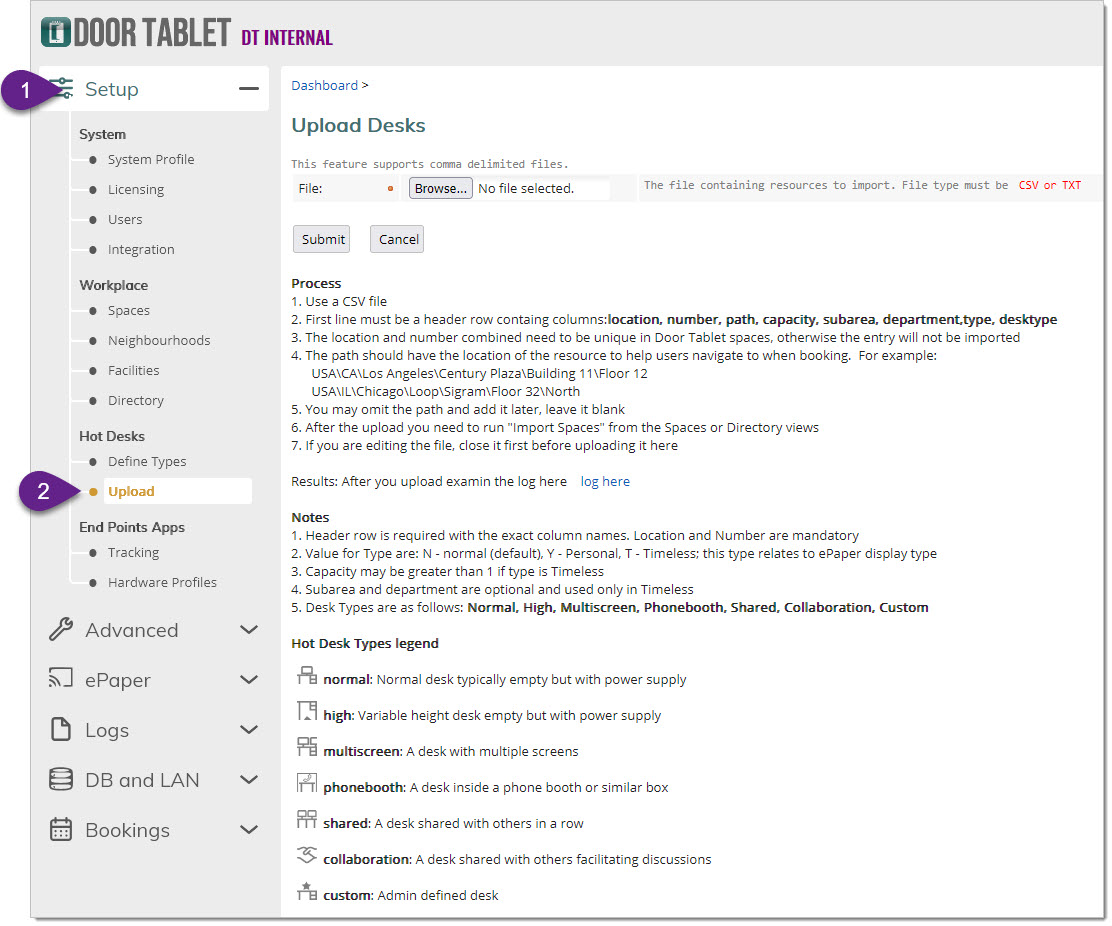
Task: Open the 'log here' link
Action: 605,481
